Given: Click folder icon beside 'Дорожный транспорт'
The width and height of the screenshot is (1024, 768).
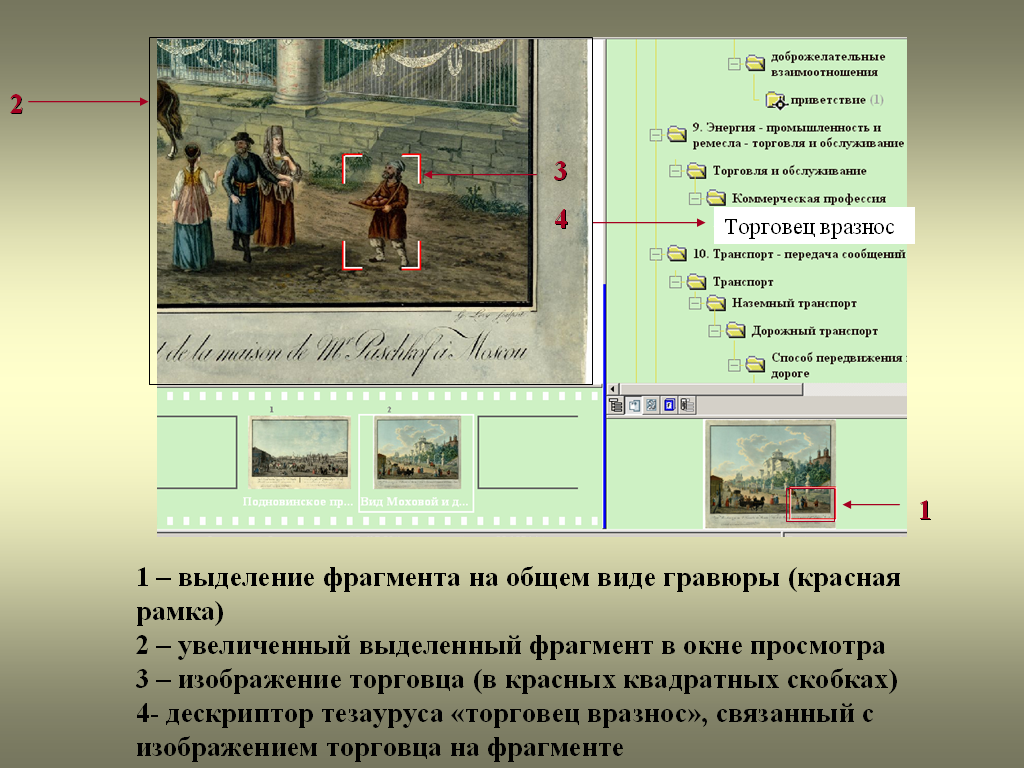Looking at the screenshot, I should click(x=736, y=330).
